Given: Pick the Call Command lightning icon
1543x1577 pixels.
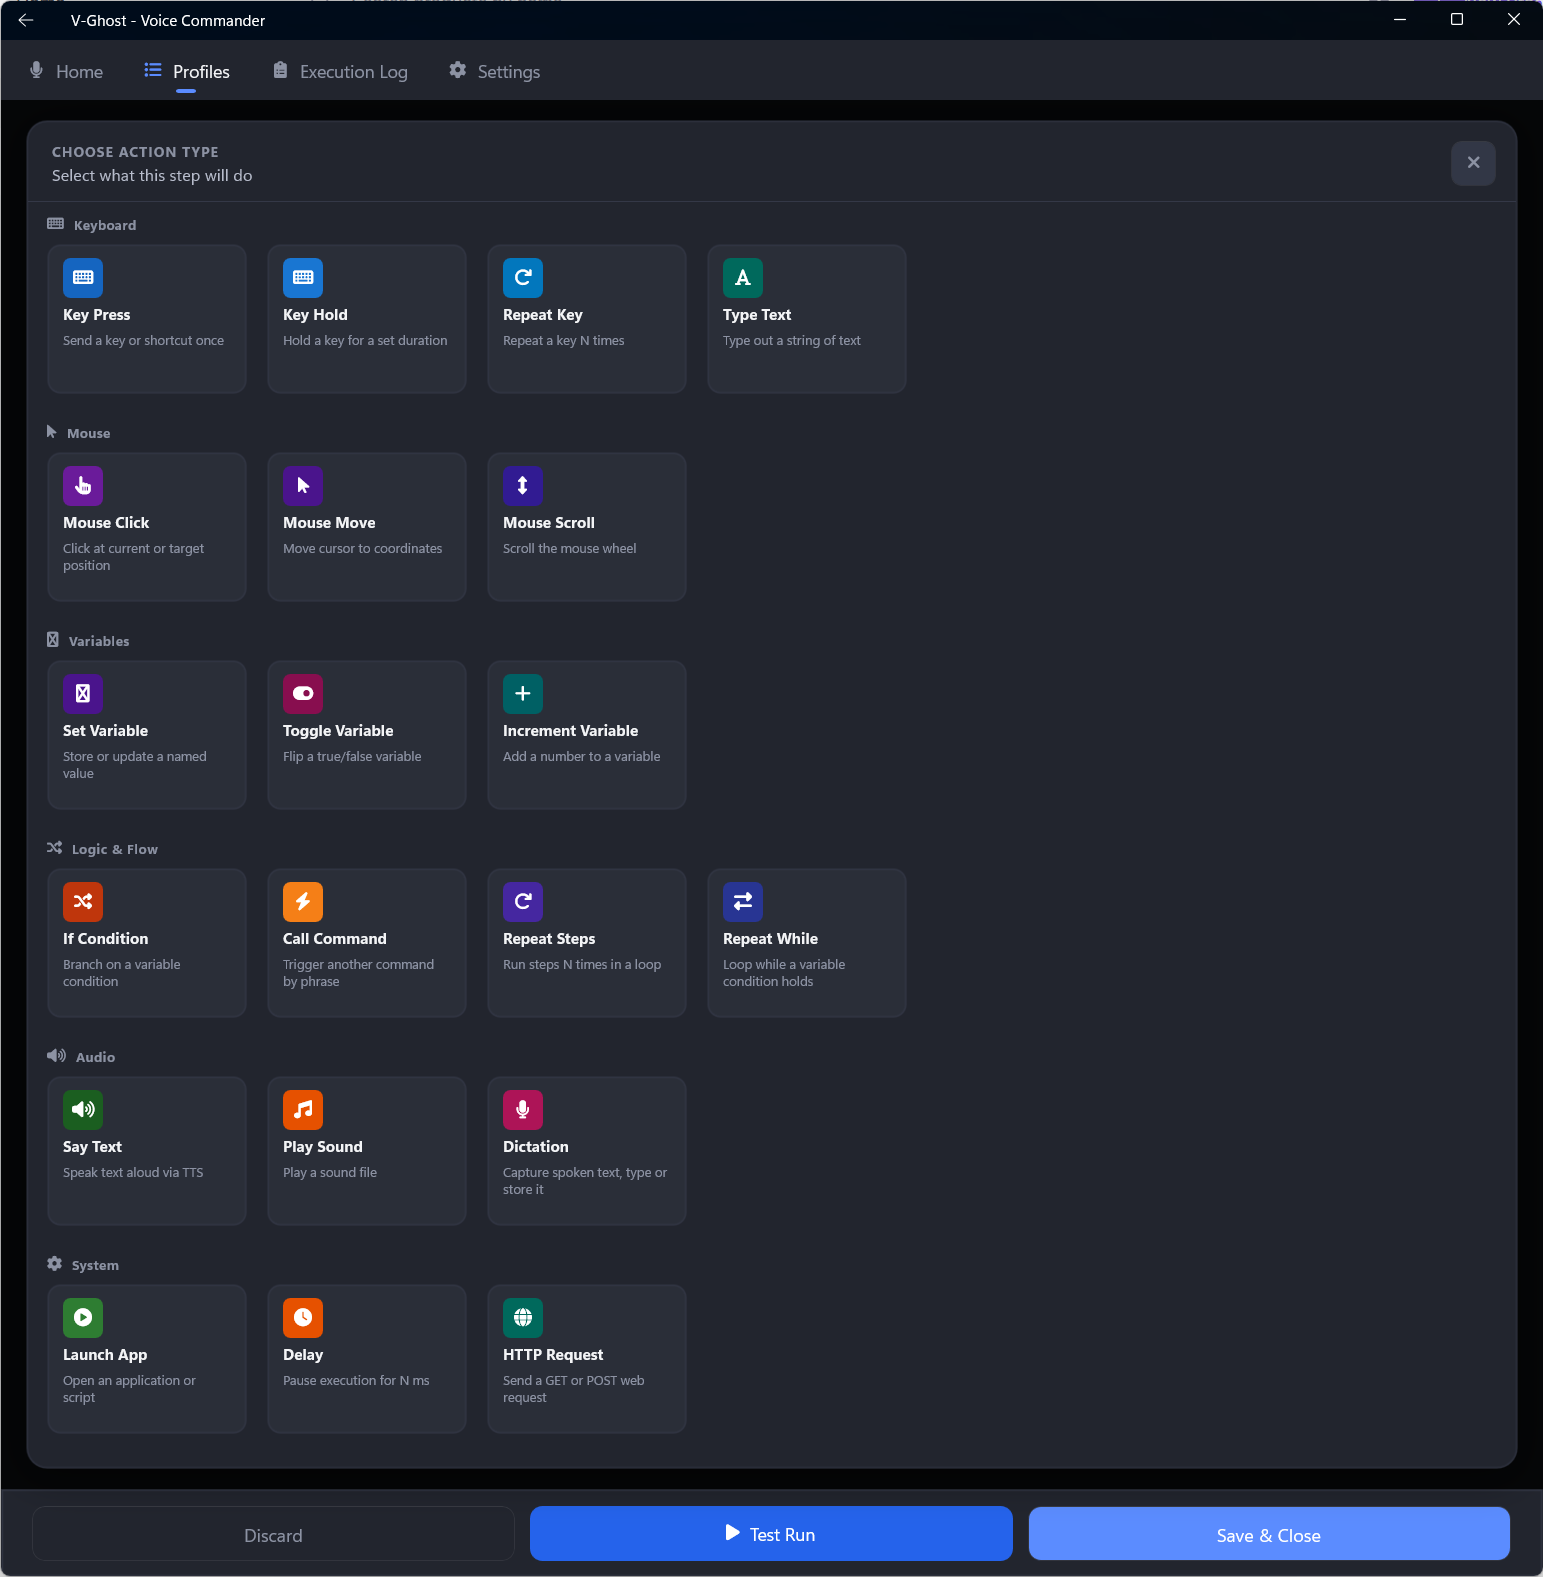Looking at the screenshot, I should click(x=303, y=902).
